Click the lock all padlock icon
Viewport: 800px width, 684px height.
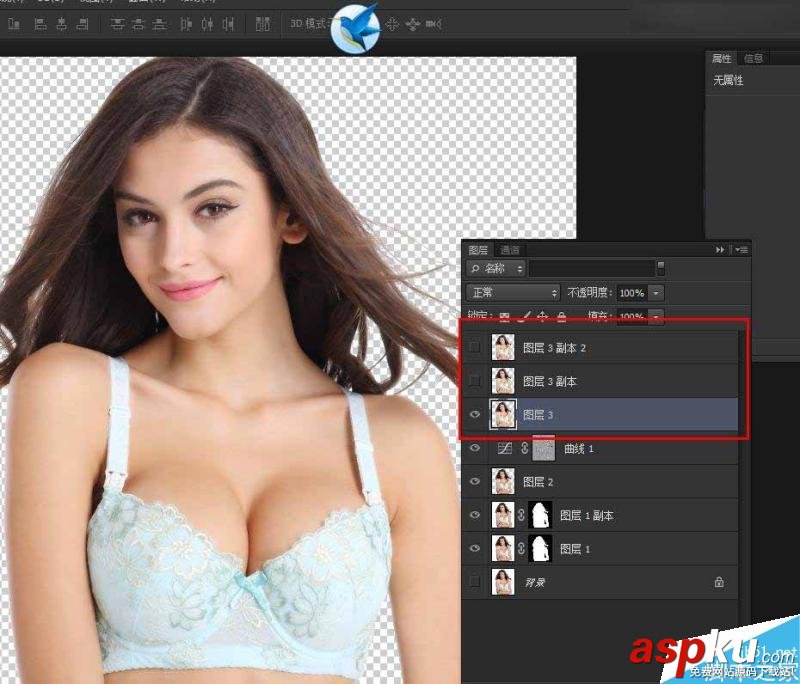[x=561, y=318]
